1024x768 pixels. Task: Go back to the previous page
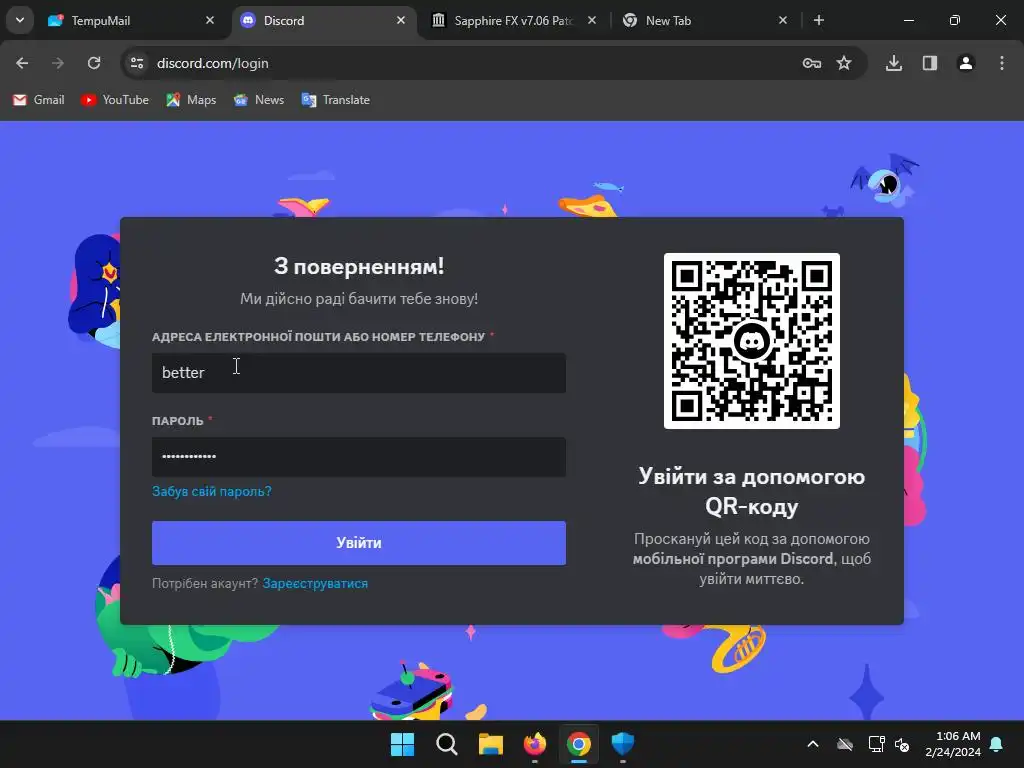22,63
